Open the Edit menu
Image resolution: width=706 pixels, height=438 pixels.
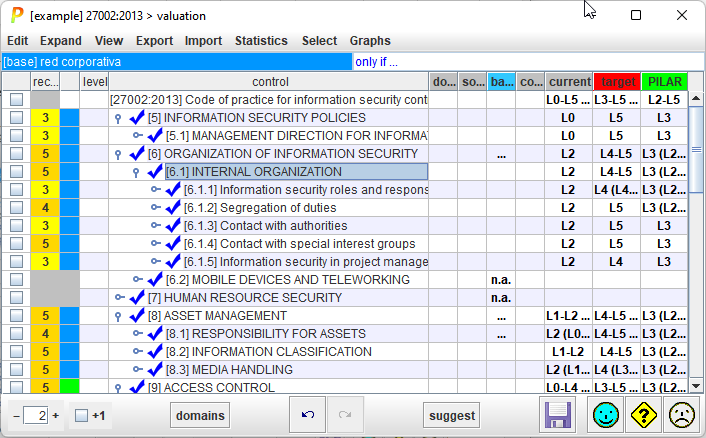(x=18, y=41)
